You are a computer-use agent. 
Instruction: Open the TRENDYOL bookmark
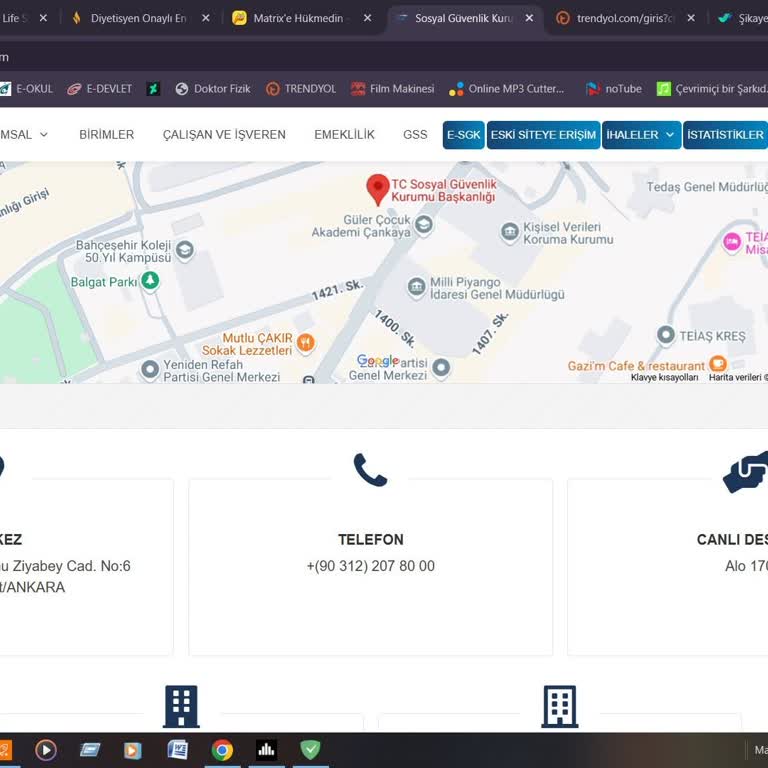(x=301, y=89)
